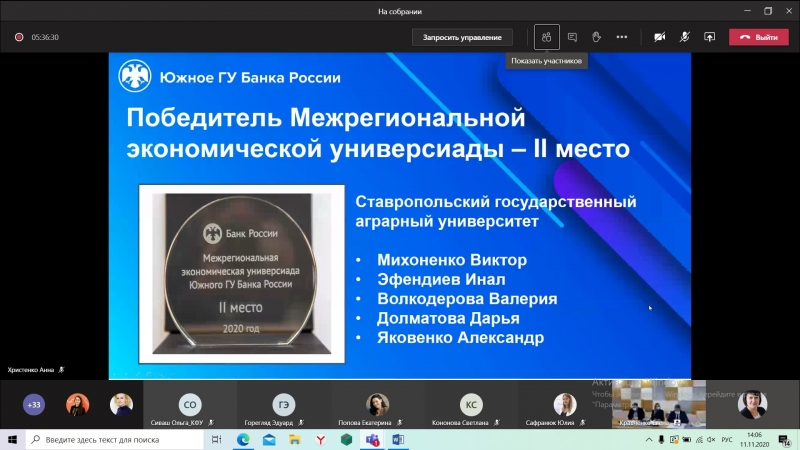The image size is (800, 450).
Task: Select the red-haired participant avatar thumbnail
Action: [x=78, y=405]
